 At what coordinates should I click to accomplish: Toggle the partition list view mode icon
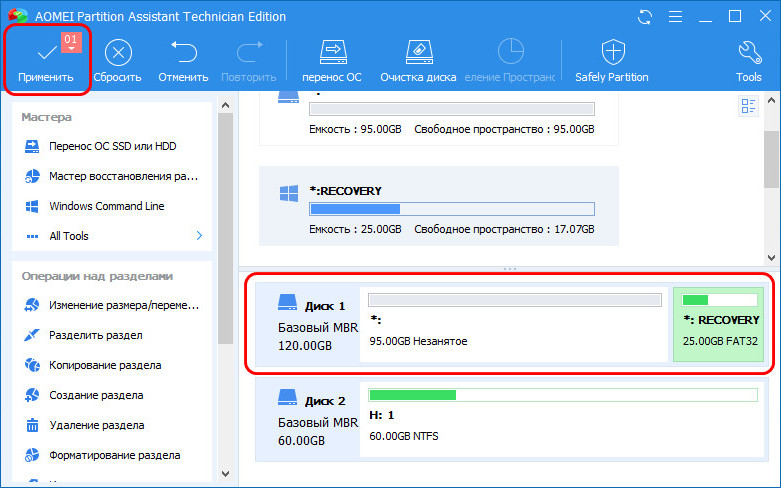[x=749, y=106]
